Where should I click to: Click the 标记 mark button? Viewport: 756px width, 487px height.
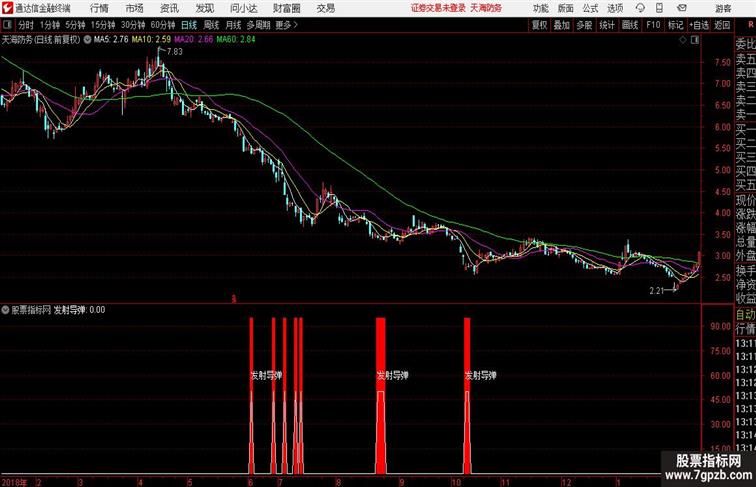click(675, 25)
